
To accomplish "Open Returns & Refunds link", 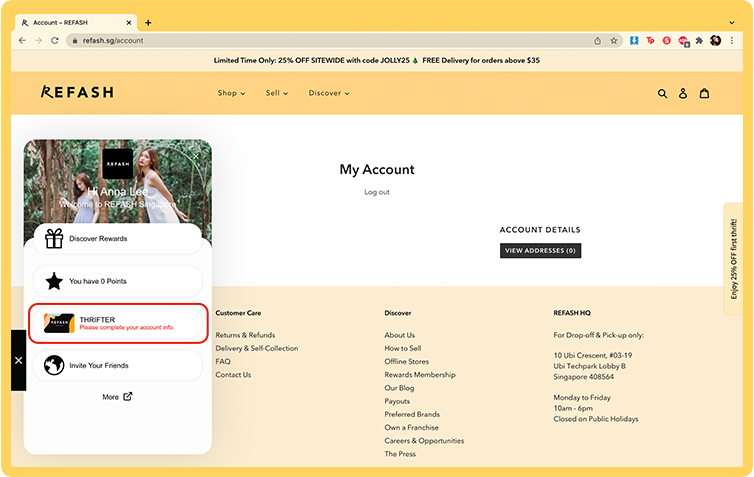I will point(245,335).
